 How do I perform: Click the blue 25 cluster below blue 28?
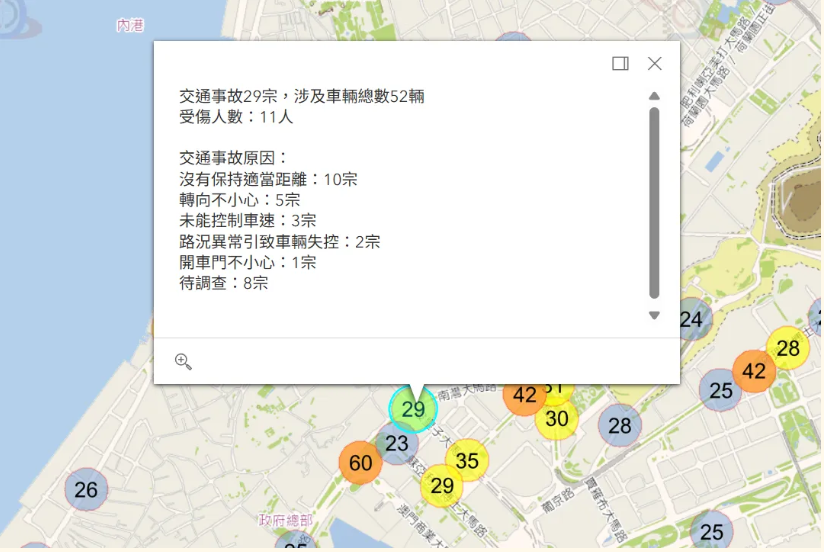pos(711,531)
